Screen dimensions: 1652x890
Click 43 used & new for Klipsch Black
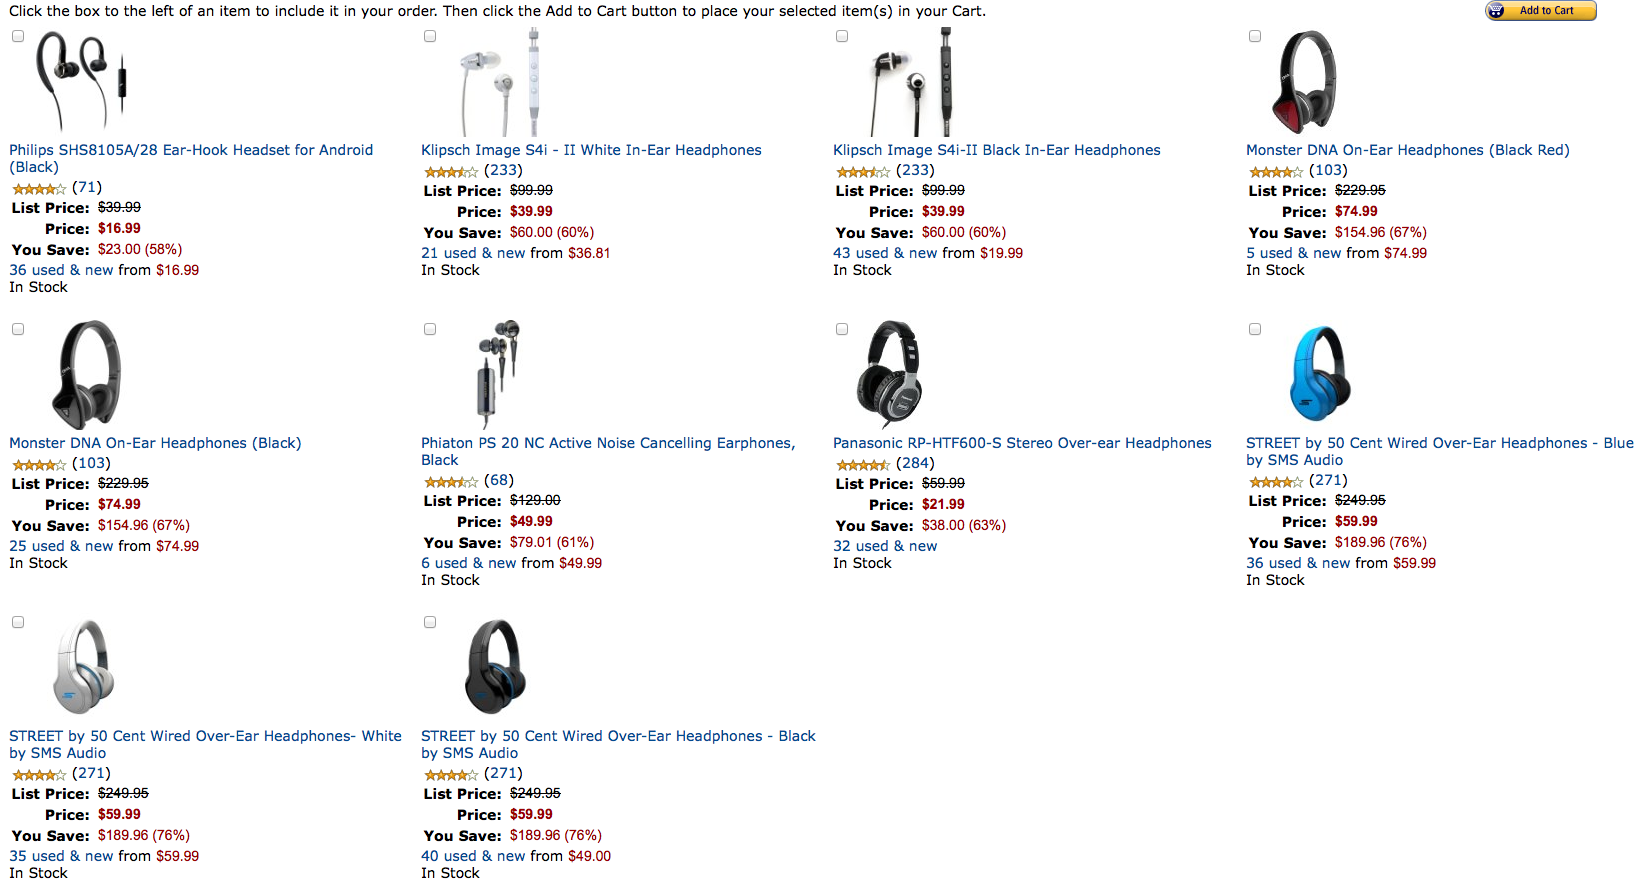pyautogui.click(x=886, y=252)
